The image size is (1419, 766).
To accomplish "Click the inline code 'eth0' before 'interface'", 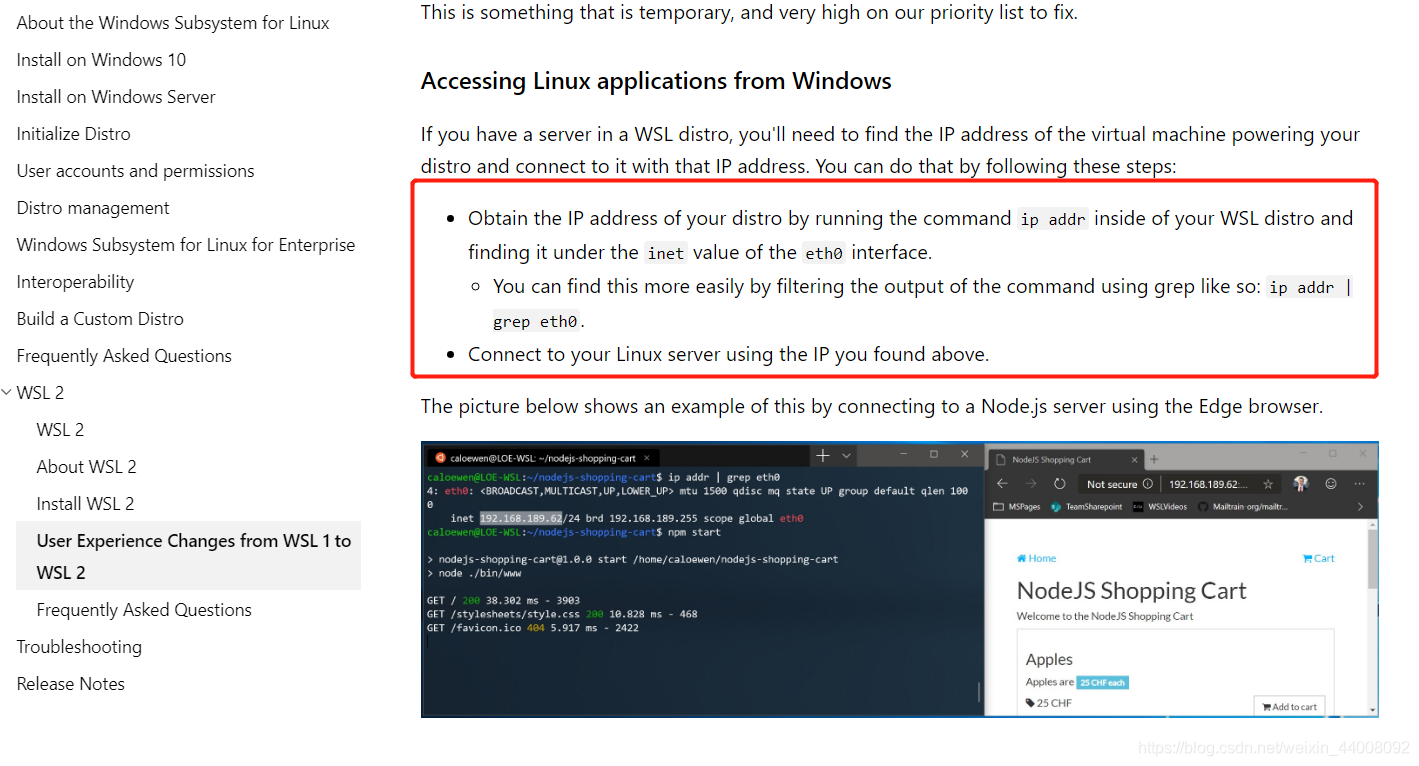I will click(x=824, y=253).
